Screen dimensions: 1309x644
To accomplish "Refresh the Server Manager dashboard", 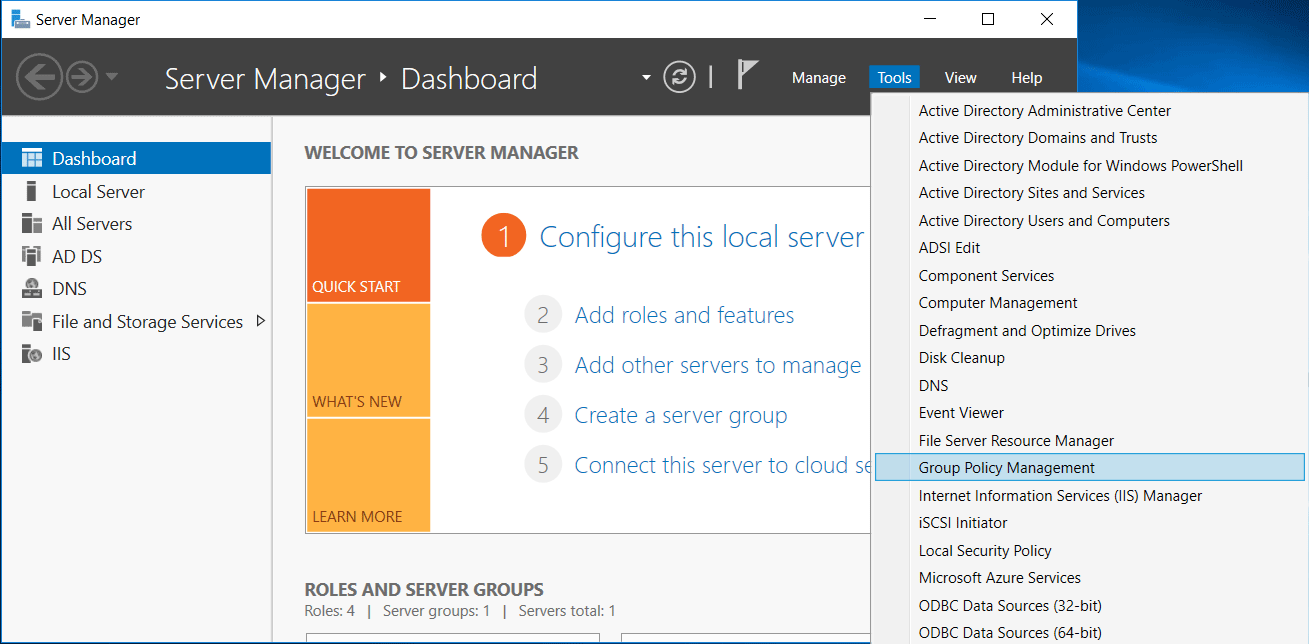I will pyautogui.click(x=679, y=77).
